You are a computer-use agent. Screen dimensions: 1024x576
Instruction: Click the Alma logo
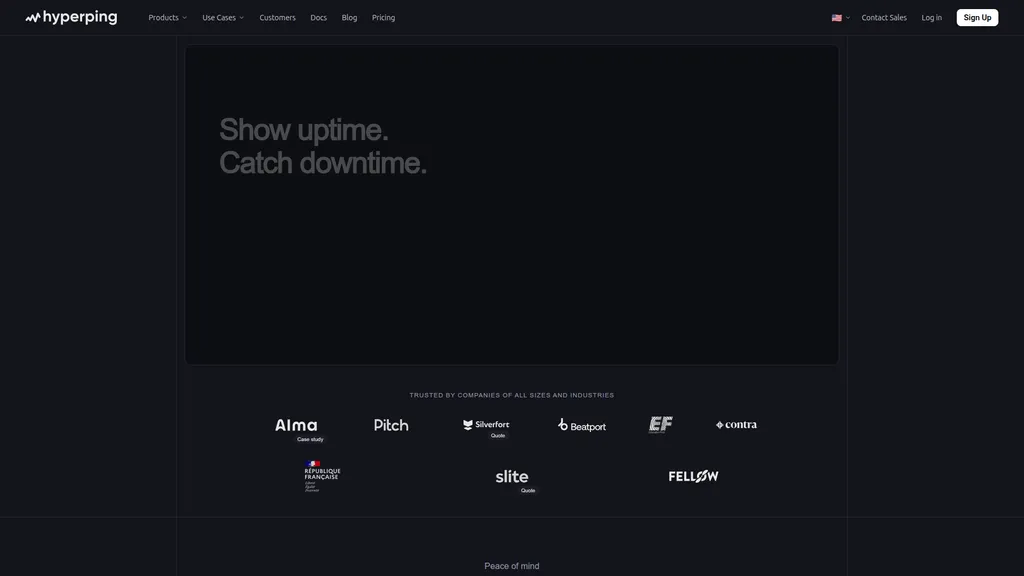point(296,425)
